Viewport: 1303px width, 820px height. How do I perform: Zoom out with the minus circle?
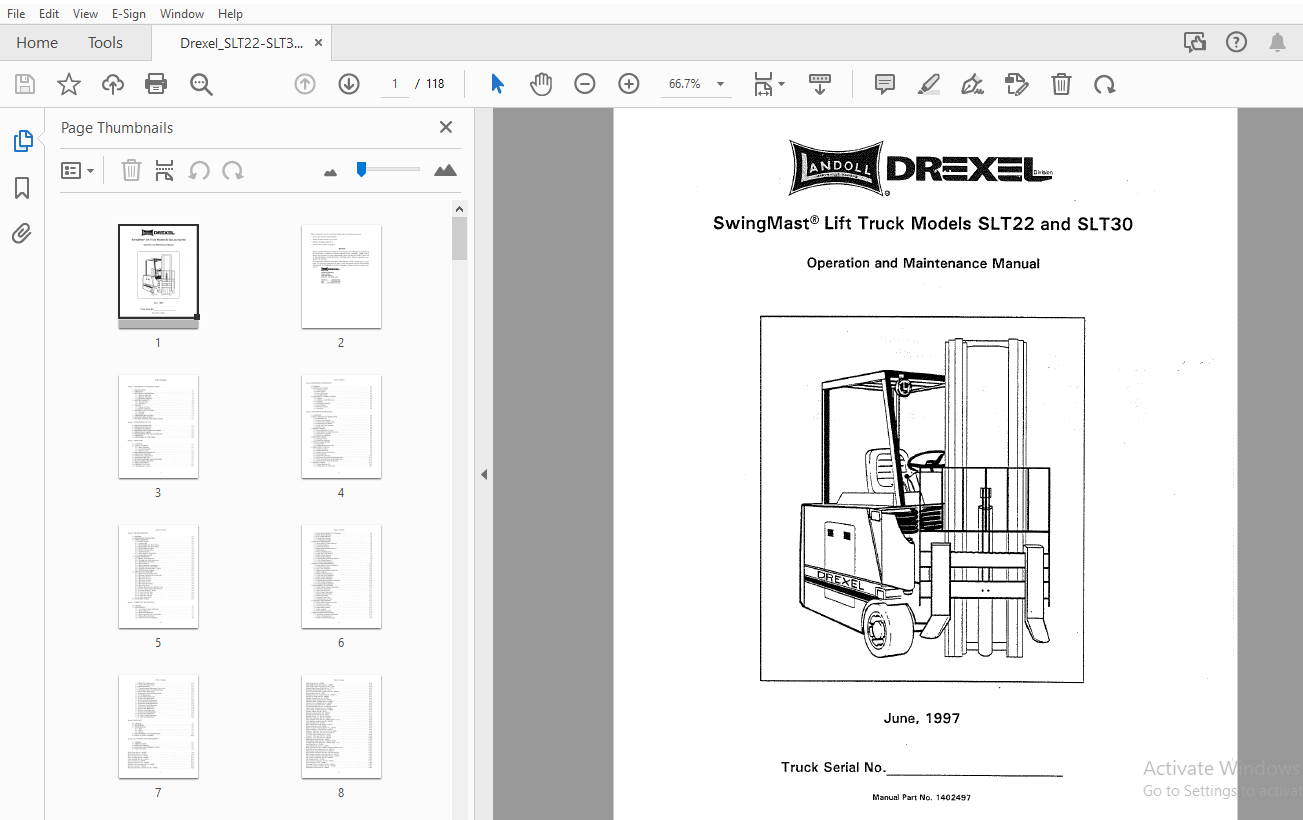(585, 84)
